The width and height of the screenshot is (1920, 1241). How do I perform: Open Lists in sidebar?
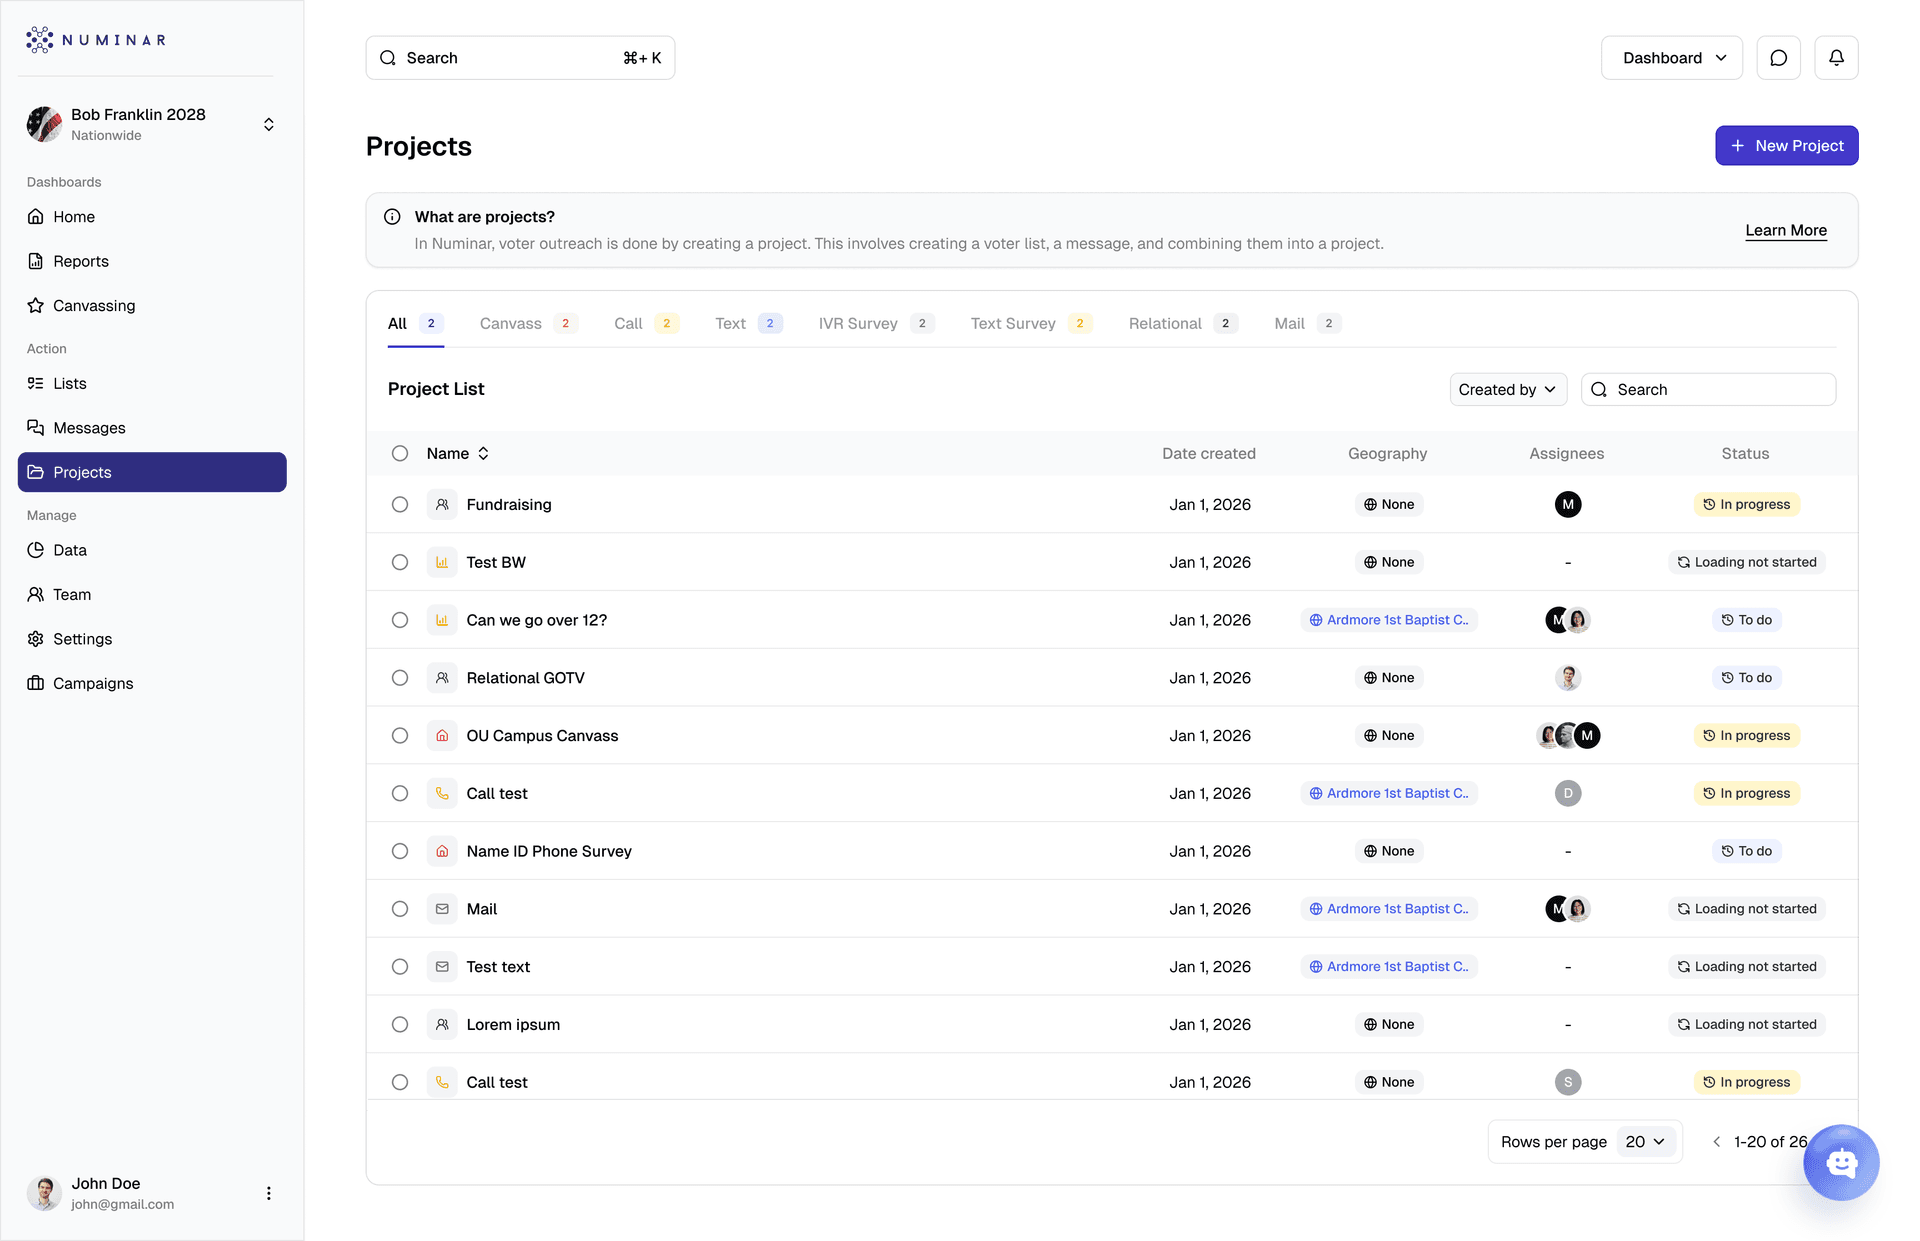click(152, 384)
